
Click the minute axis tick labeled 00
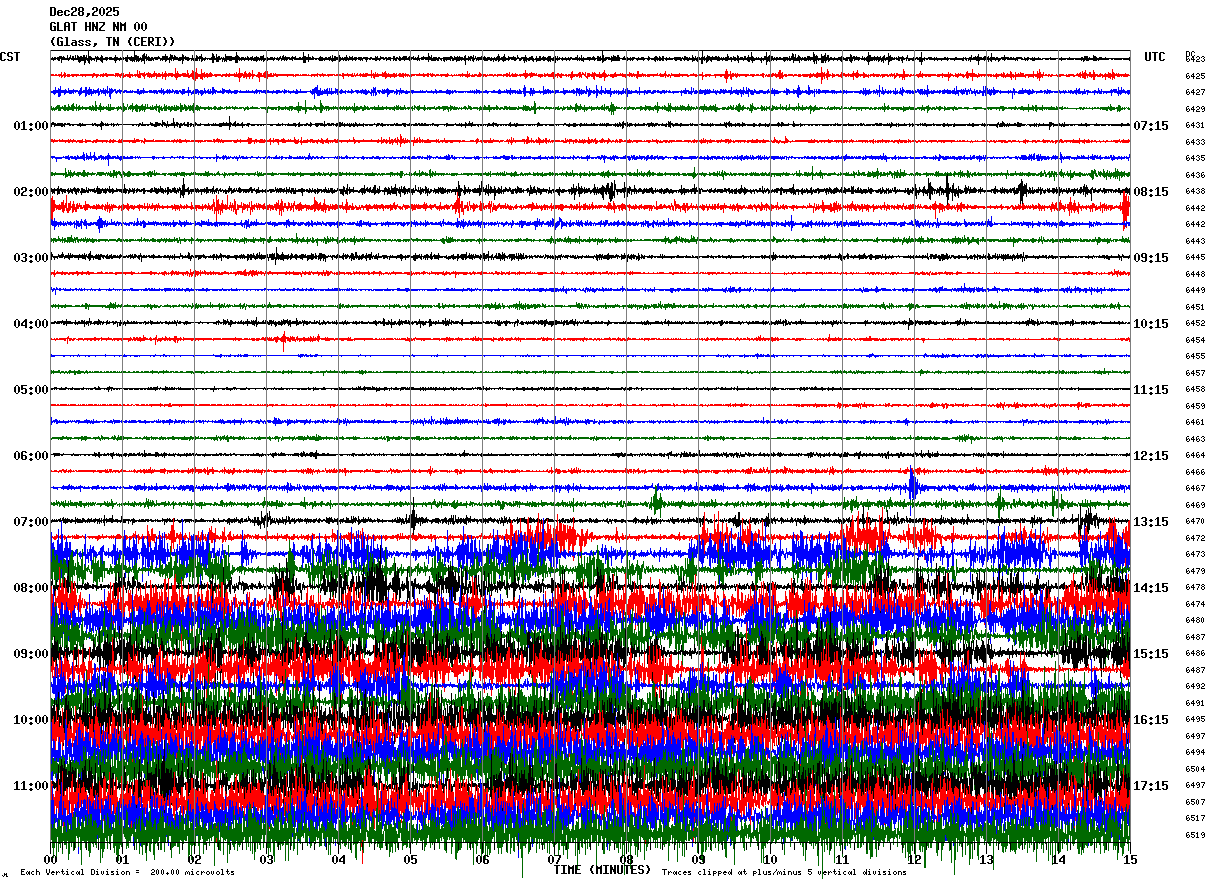tap(50, 860)
